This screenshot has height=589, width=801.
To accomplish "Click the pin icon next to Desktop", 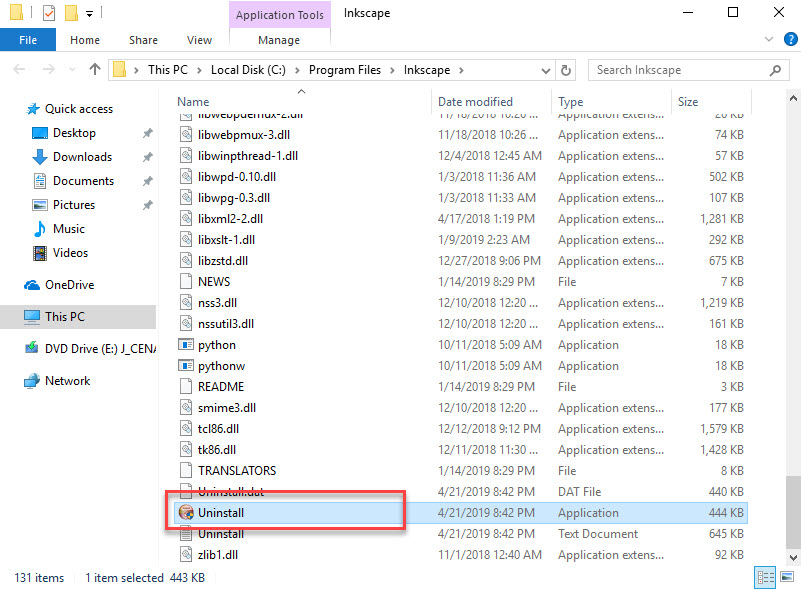I will [148, 133].
